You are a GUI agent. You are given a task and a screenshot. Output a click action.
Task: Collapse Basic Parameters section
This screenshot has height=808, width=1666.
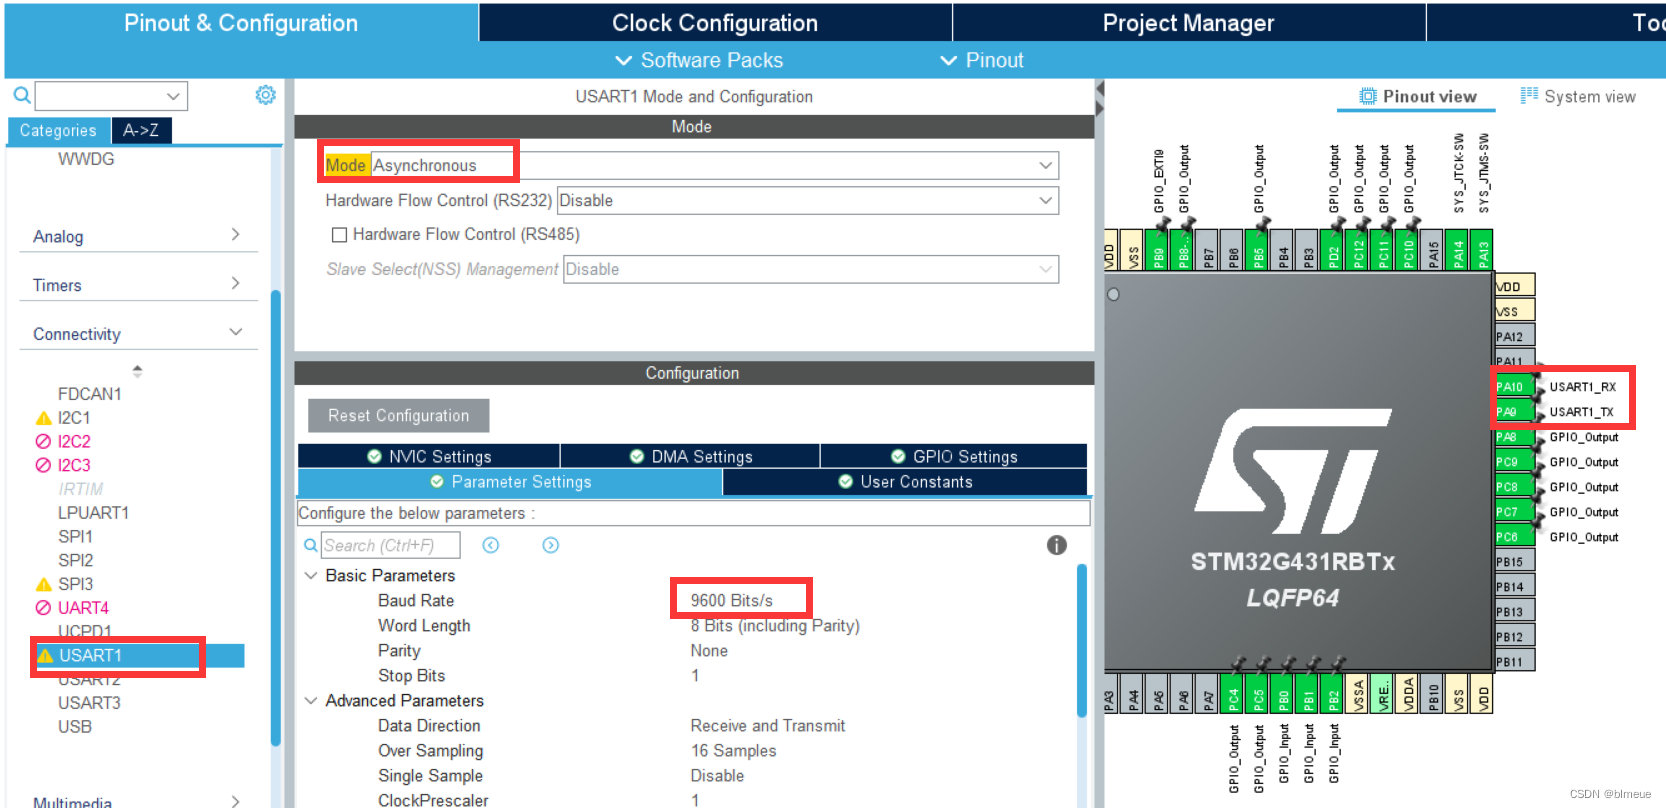coord(311,576)
